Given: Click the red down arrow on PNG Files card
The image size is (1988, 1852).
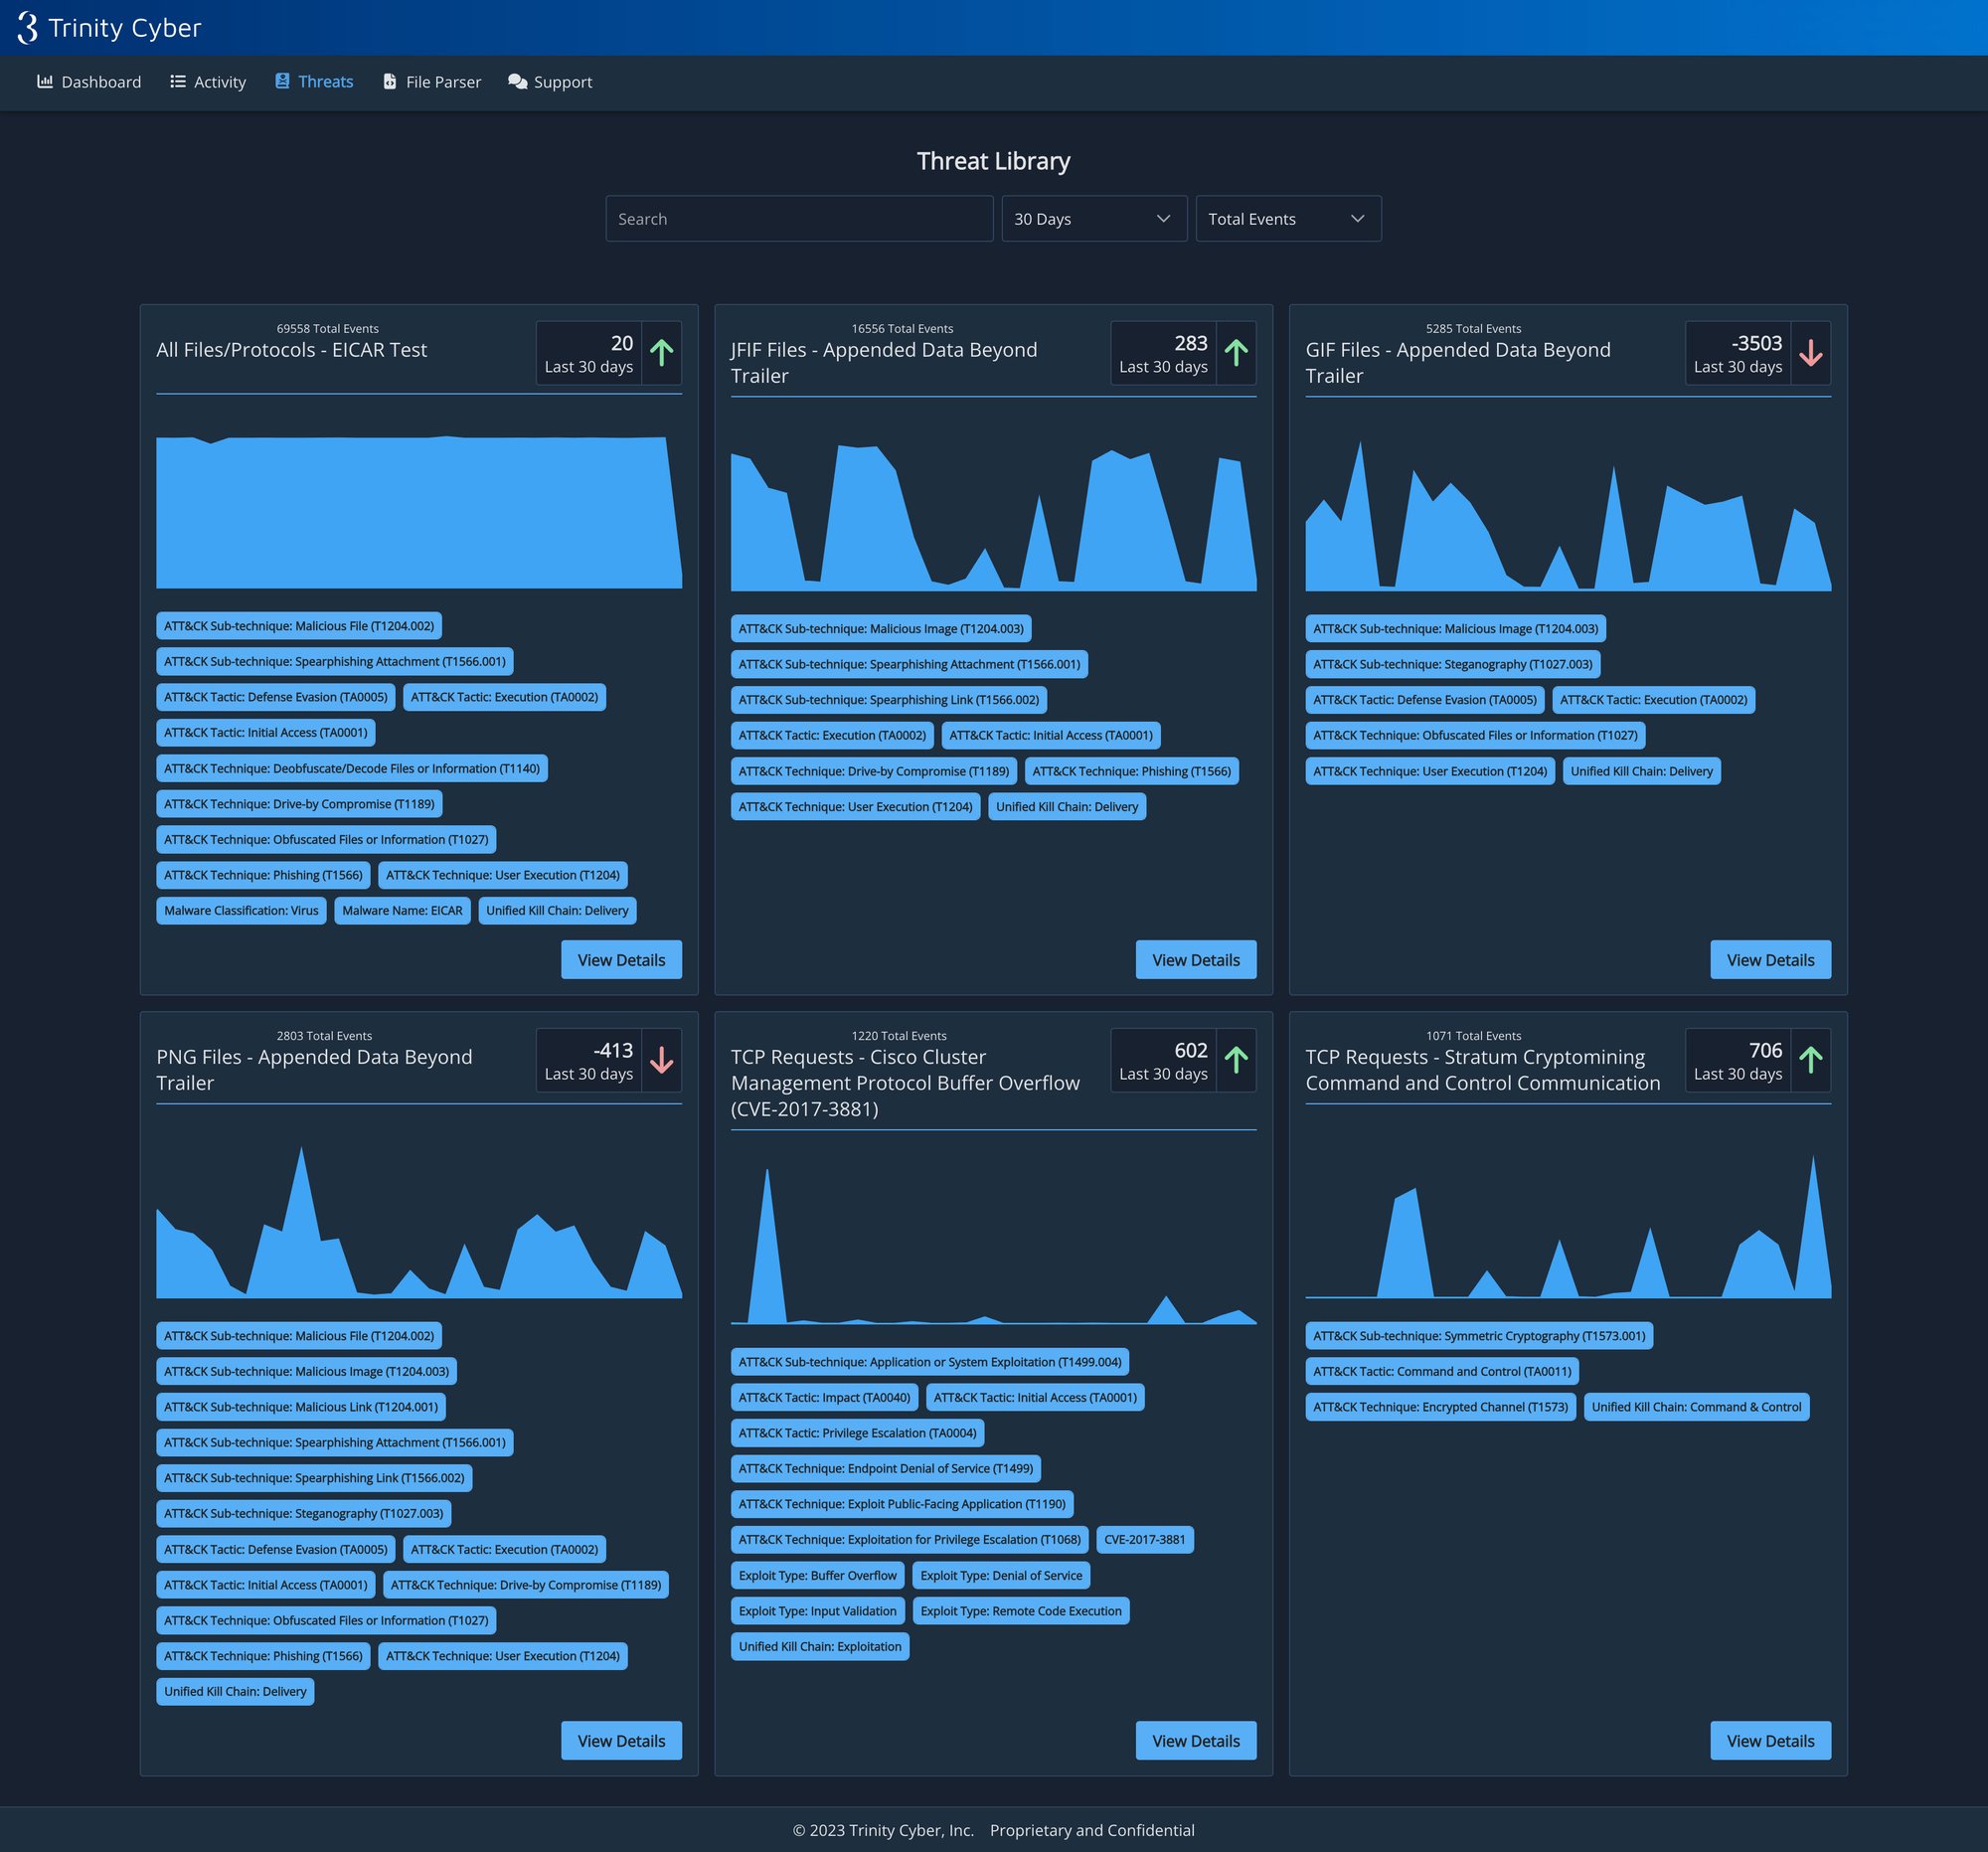Looking at the screenshot, I should (x=662, y=1060).
